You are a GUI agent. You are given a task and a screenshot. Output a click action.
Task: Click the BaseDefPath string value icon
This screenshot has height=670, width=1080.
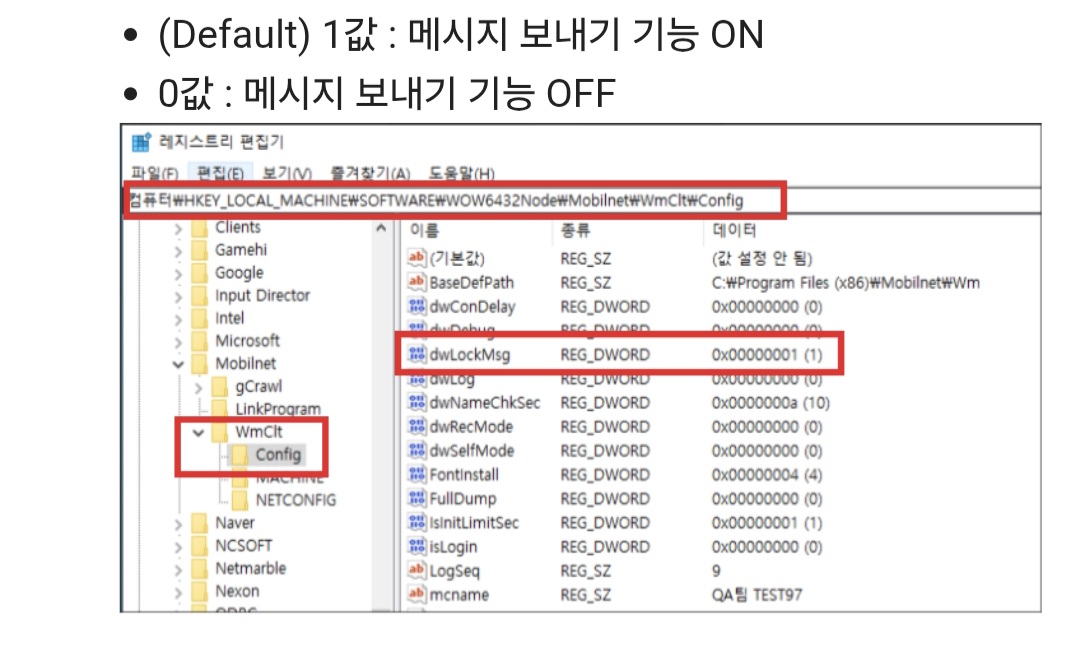(x=416, y=283)
